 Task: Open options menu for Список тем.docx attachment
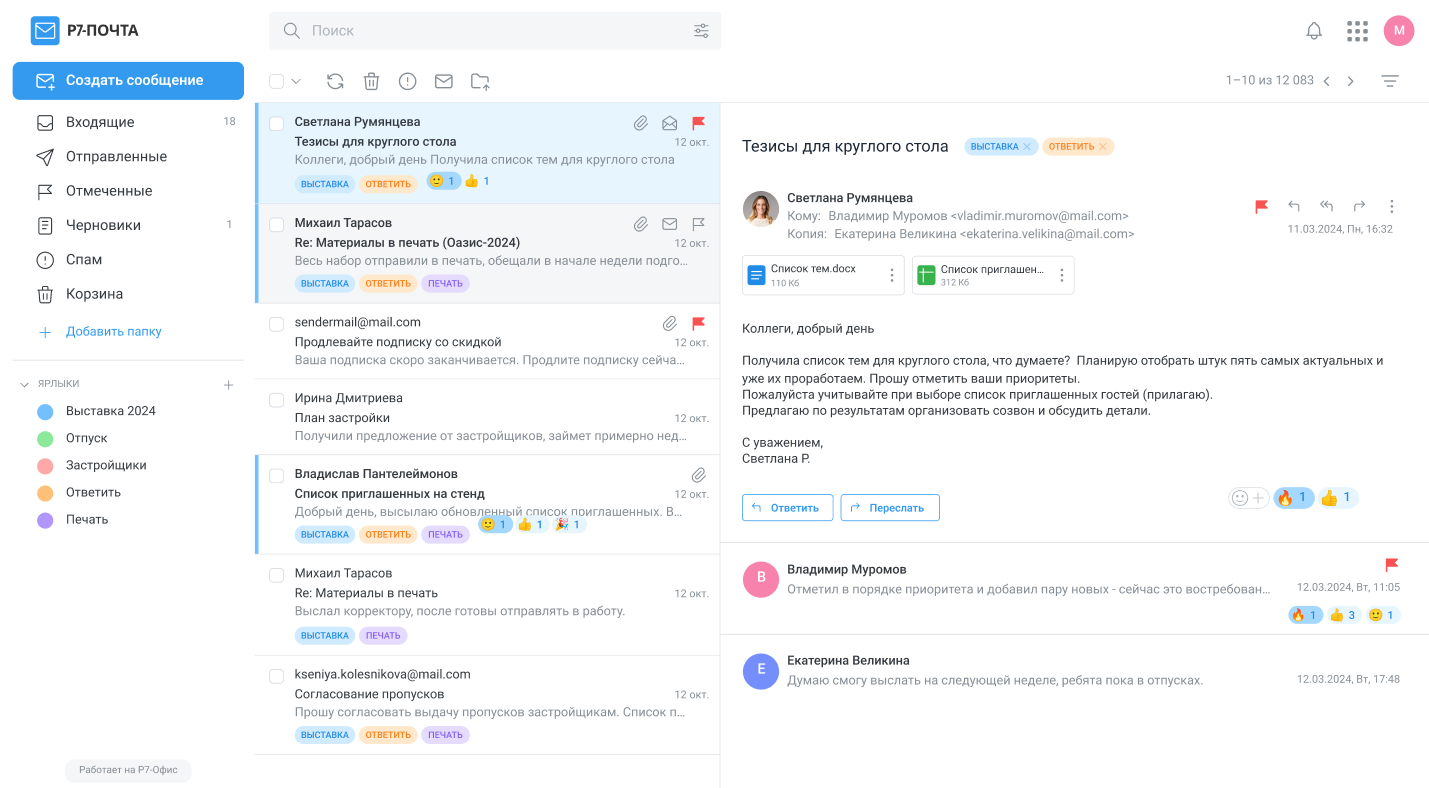(892, 275)
